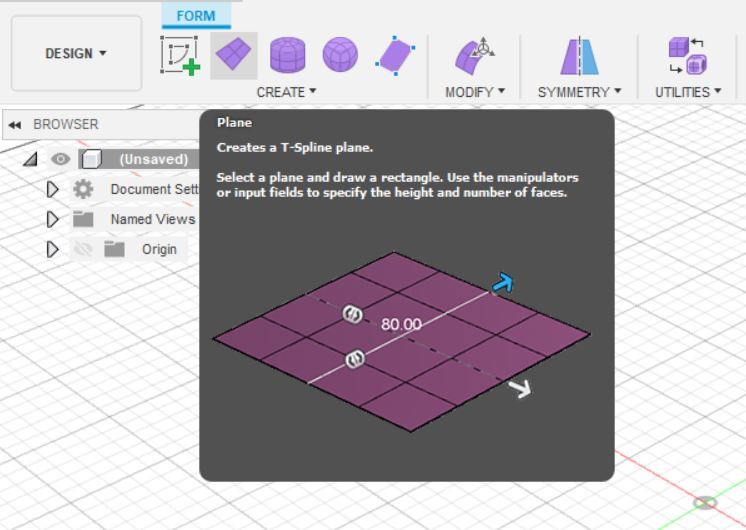The width and height of the screenshot is (746, 530).
Task: Click the Document Settings gear icon
Action: click(83, 189)
